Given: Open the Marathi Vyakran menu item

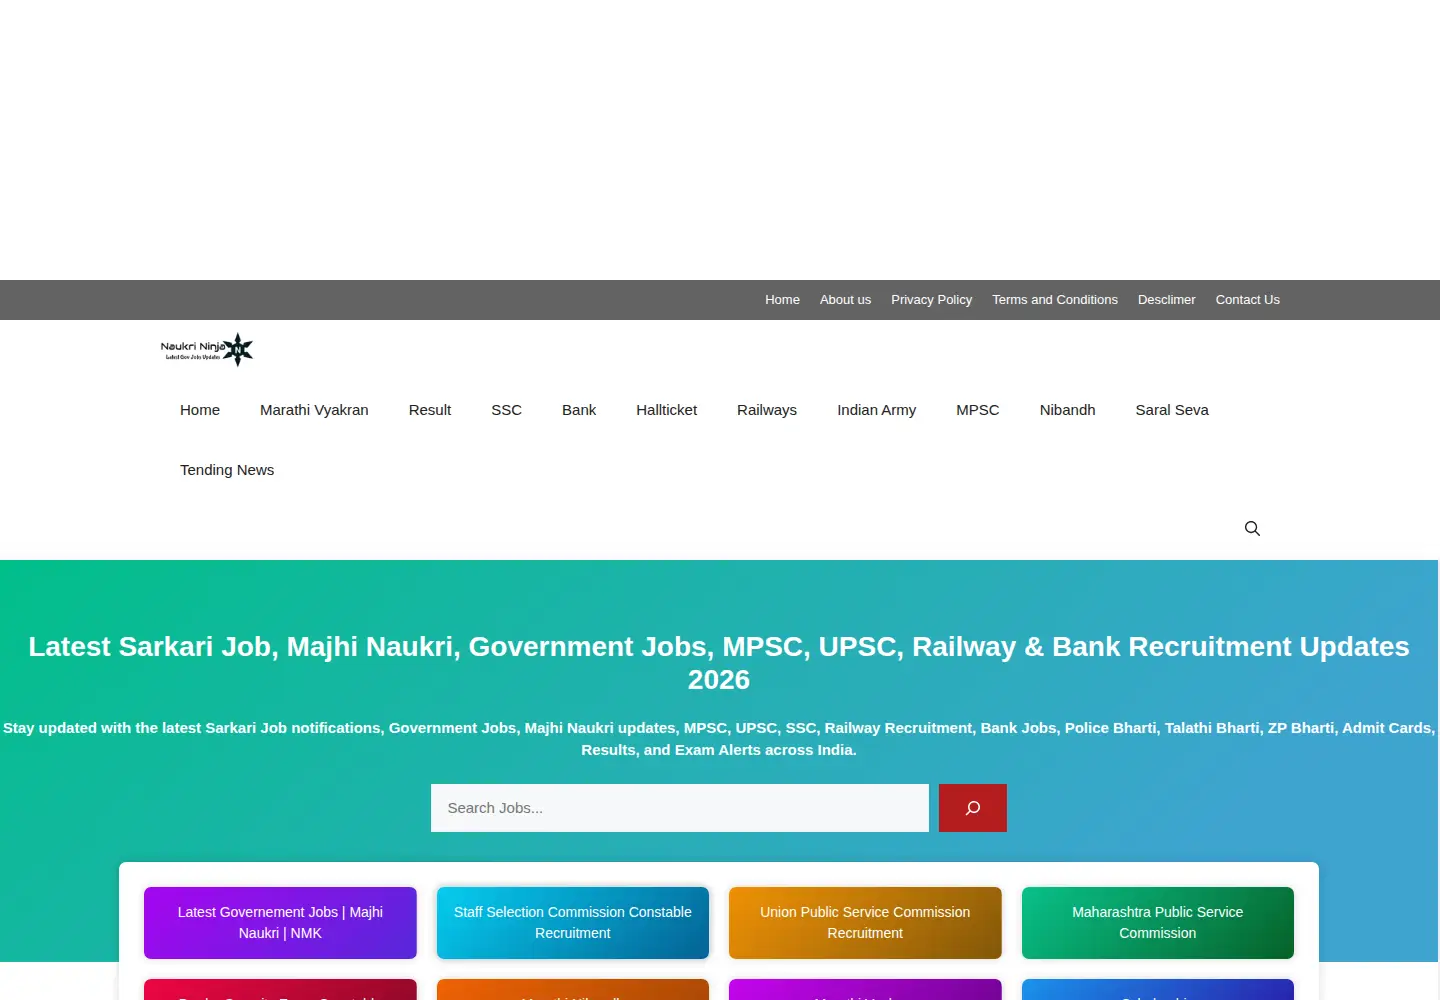Looking at the screenshot, I should click(x=314, y=410).
